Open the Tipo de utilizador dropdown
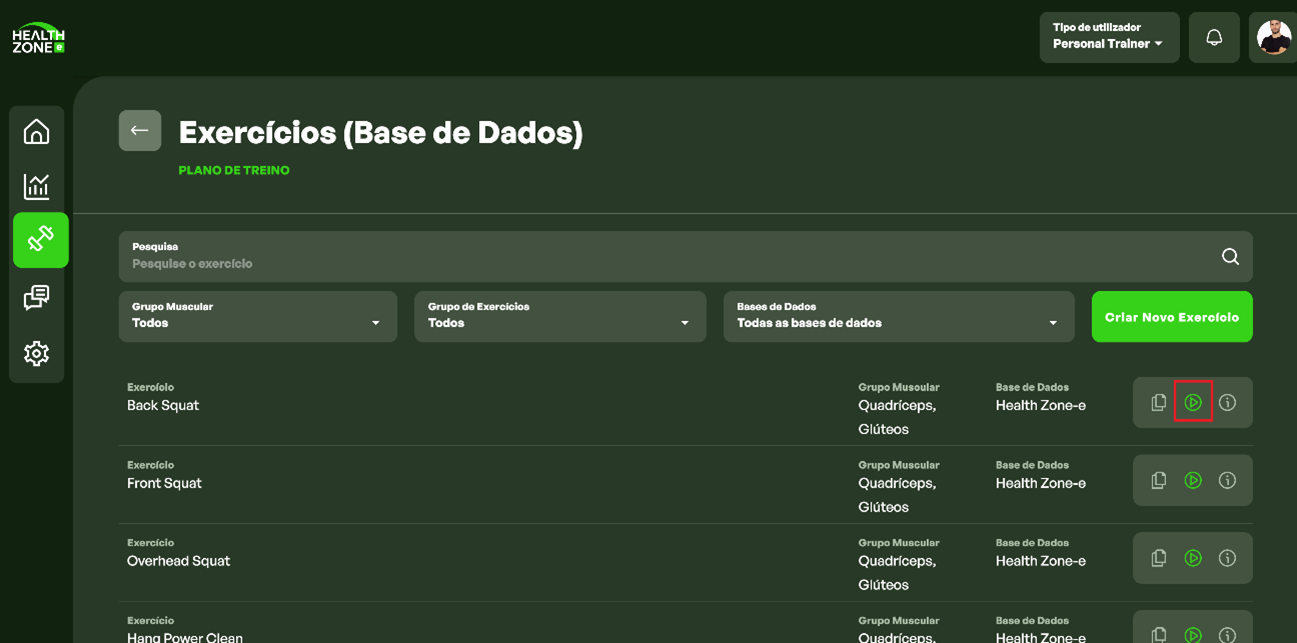This screenshot has height=643, width=1297. pos(1109,38)
